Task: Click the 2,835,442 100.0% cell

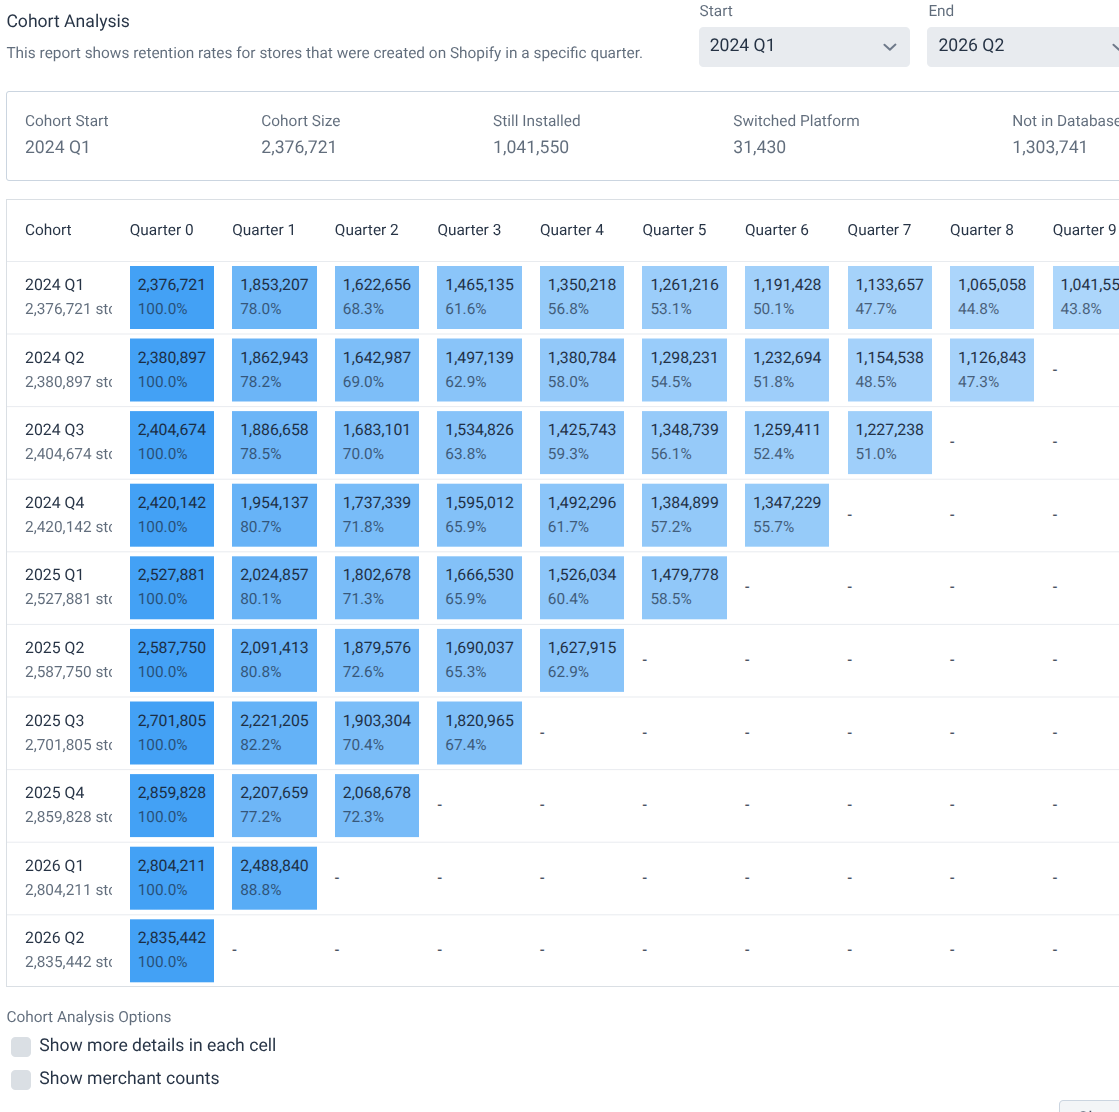Action: [172, 949]
